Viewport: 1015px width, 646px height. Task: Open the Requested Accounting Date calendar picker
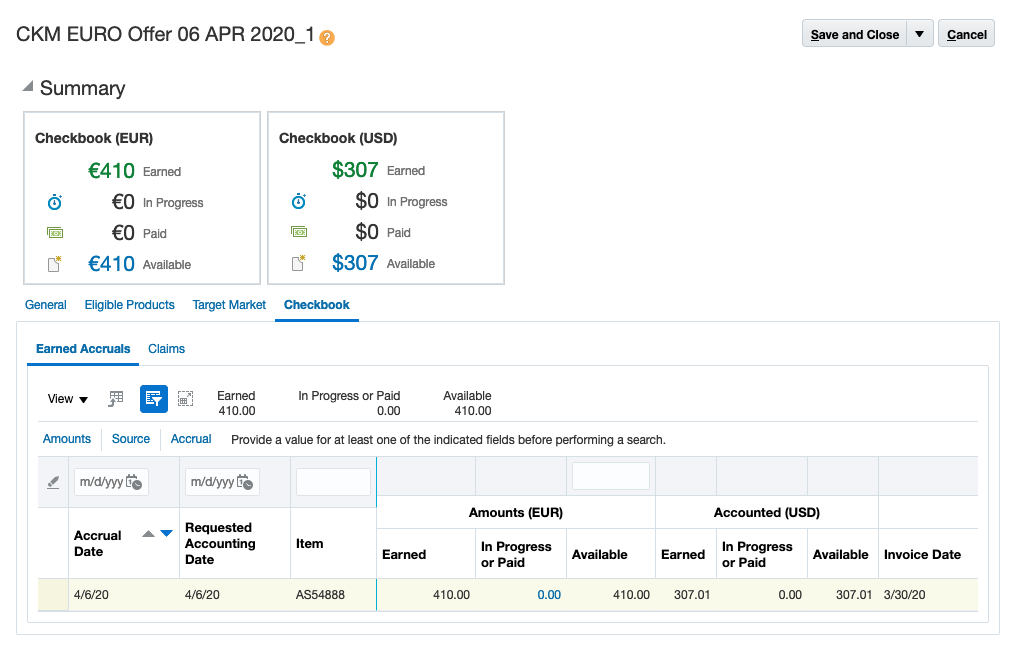click(247, 481)
